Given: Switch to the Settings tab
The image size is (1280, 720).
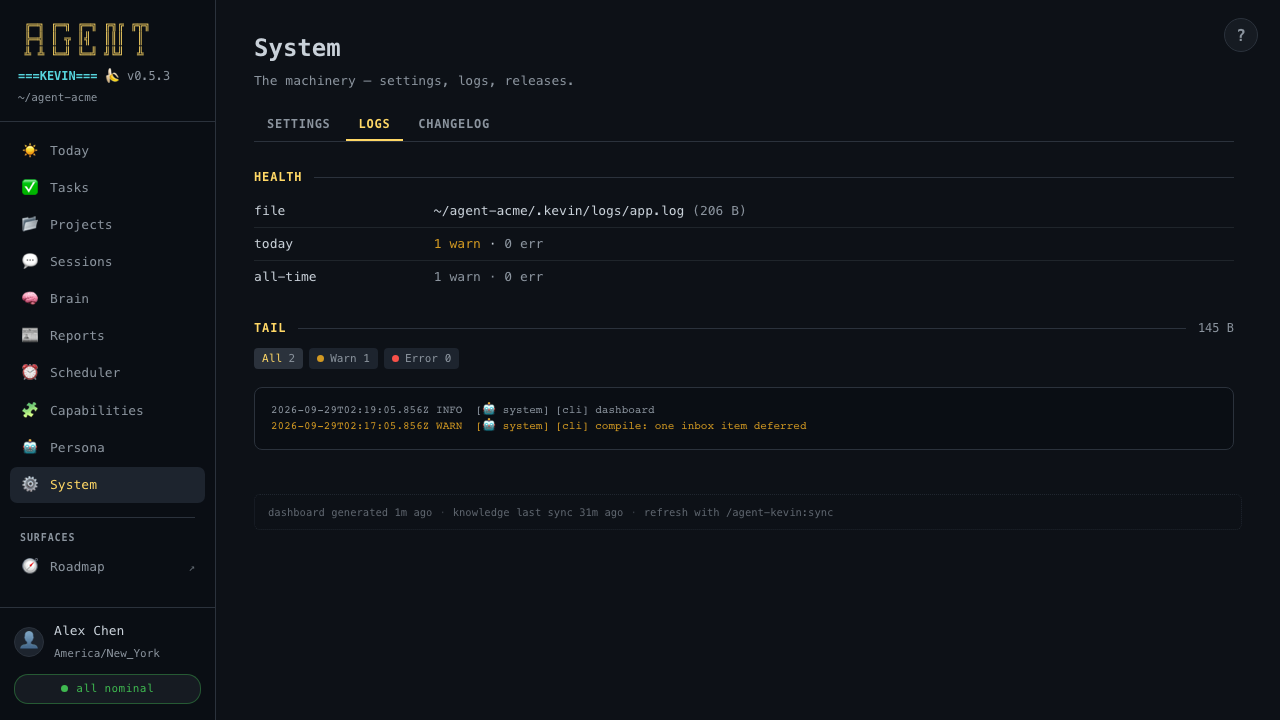Looking at the screenshot, I should click(x=298, y=124).
